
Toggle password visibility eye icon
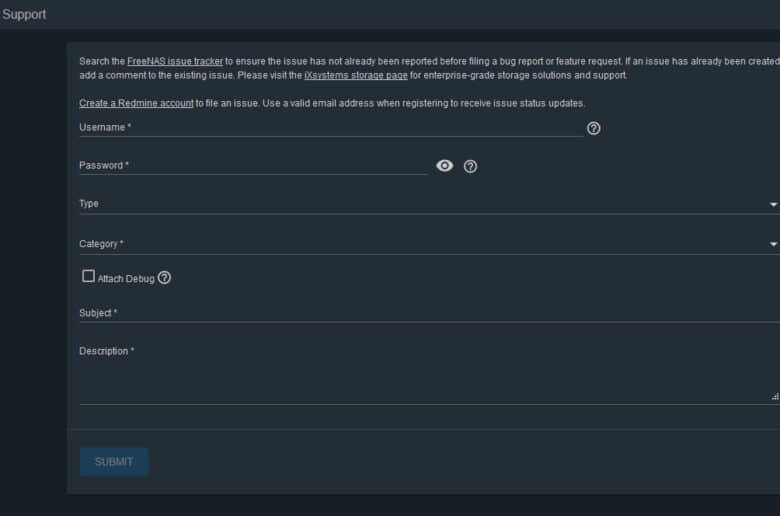(x=444, y=166)
